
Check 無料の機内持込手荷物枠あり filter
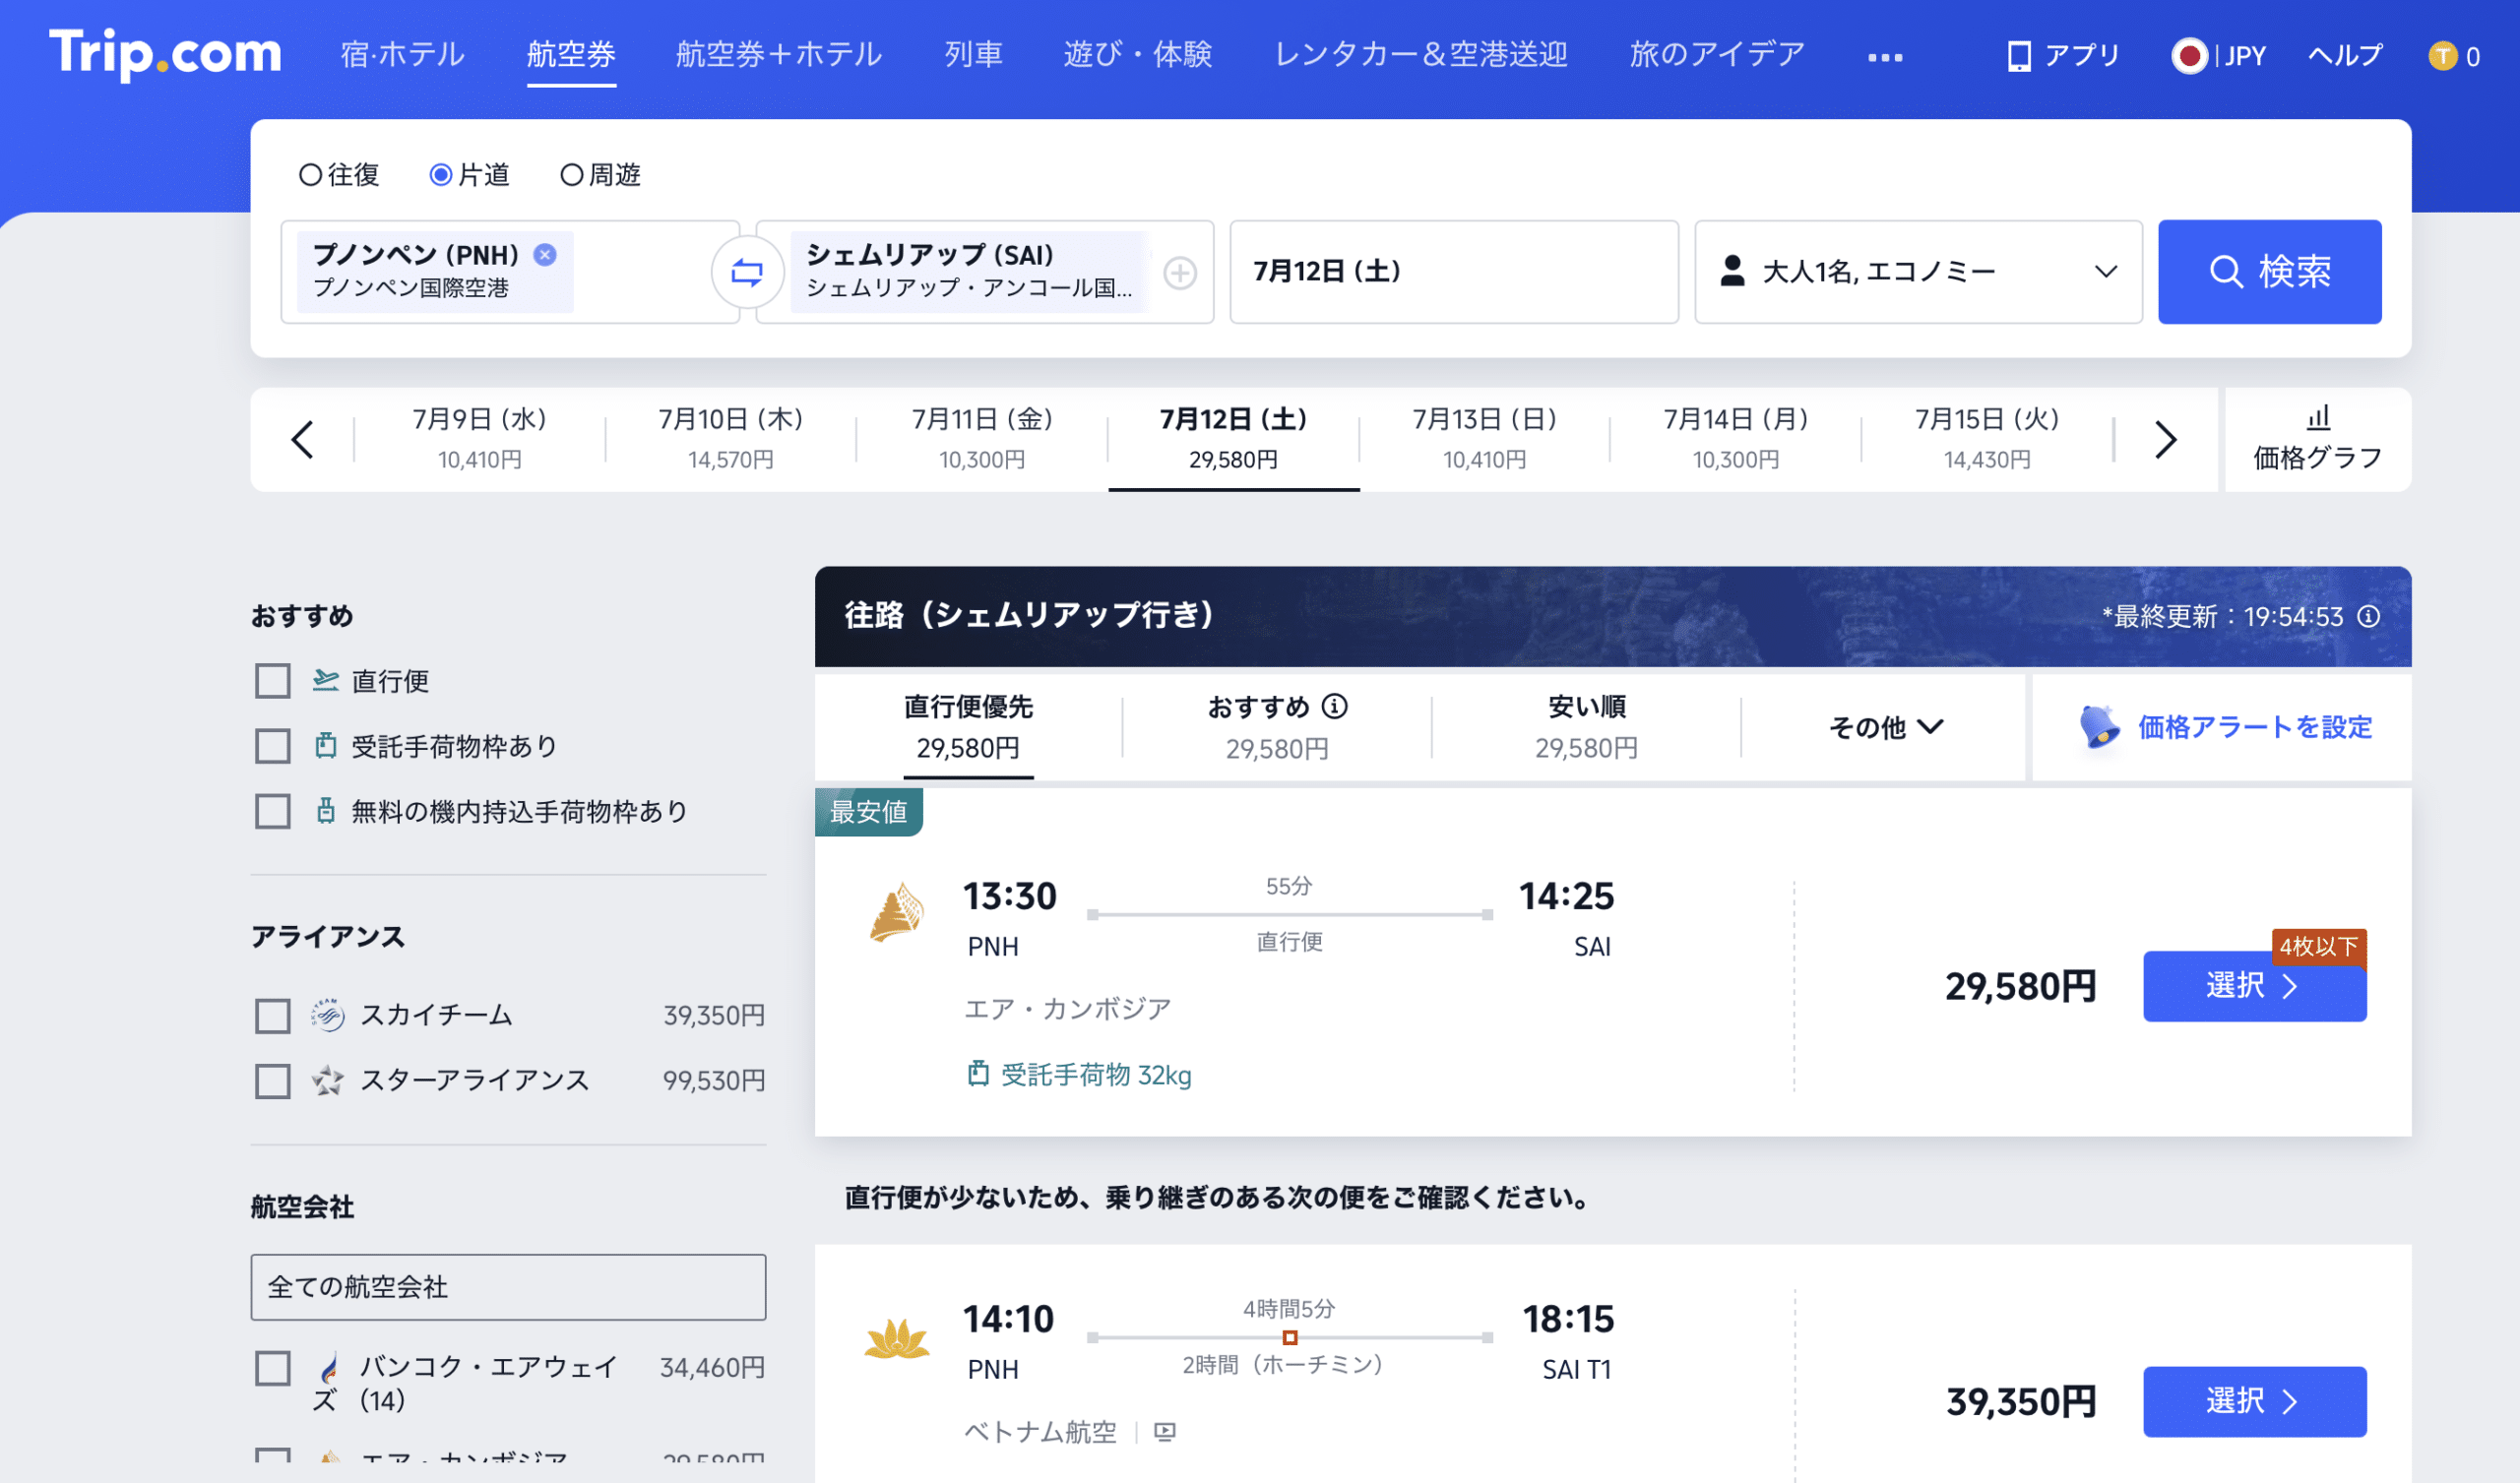tap(273, 811)
